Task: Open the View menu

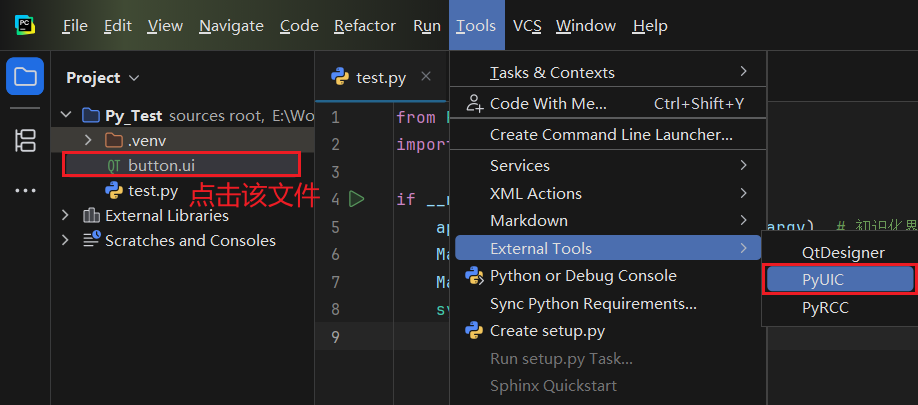Action: [x=165, y=26]
